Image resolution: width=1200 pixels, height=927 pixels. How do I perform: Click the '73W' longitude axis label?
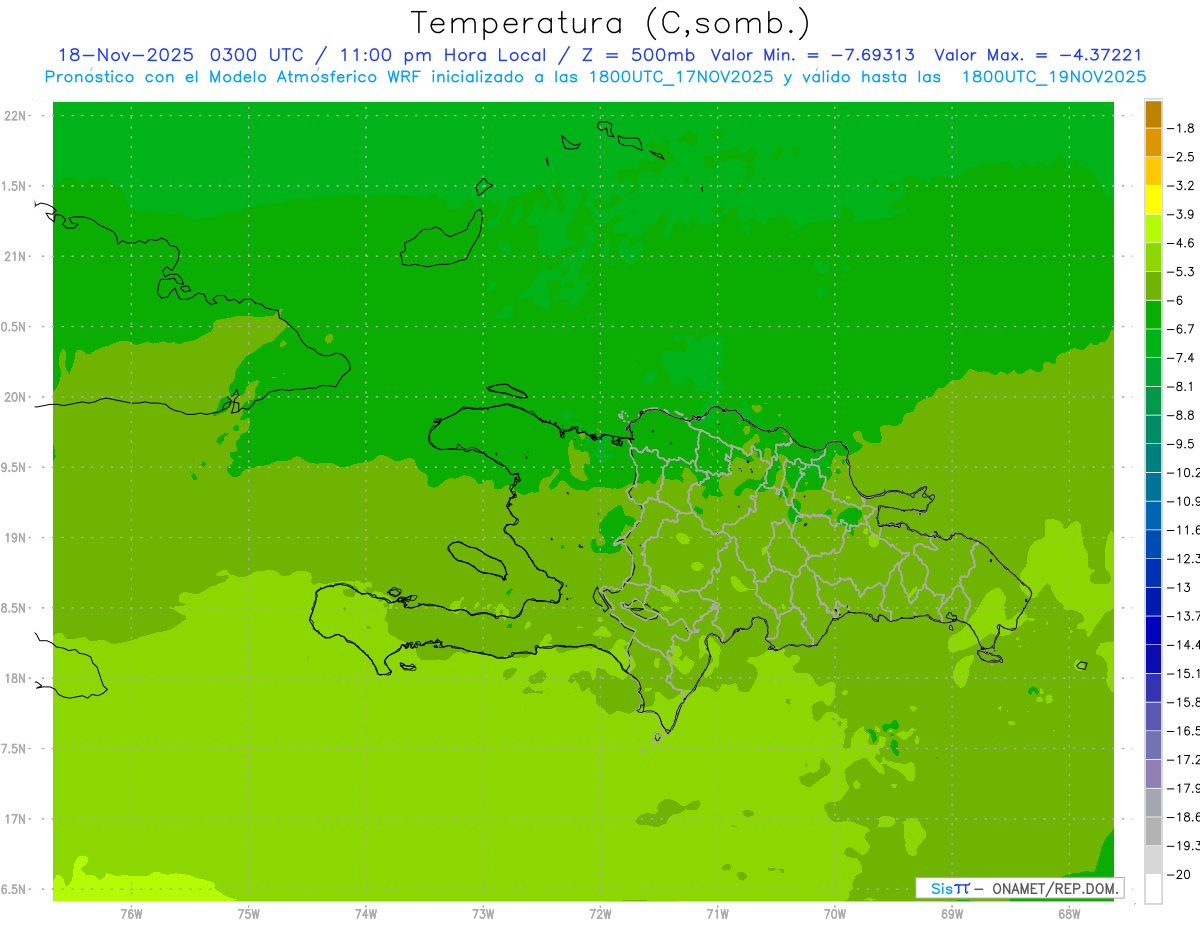(x=483, y=913)
